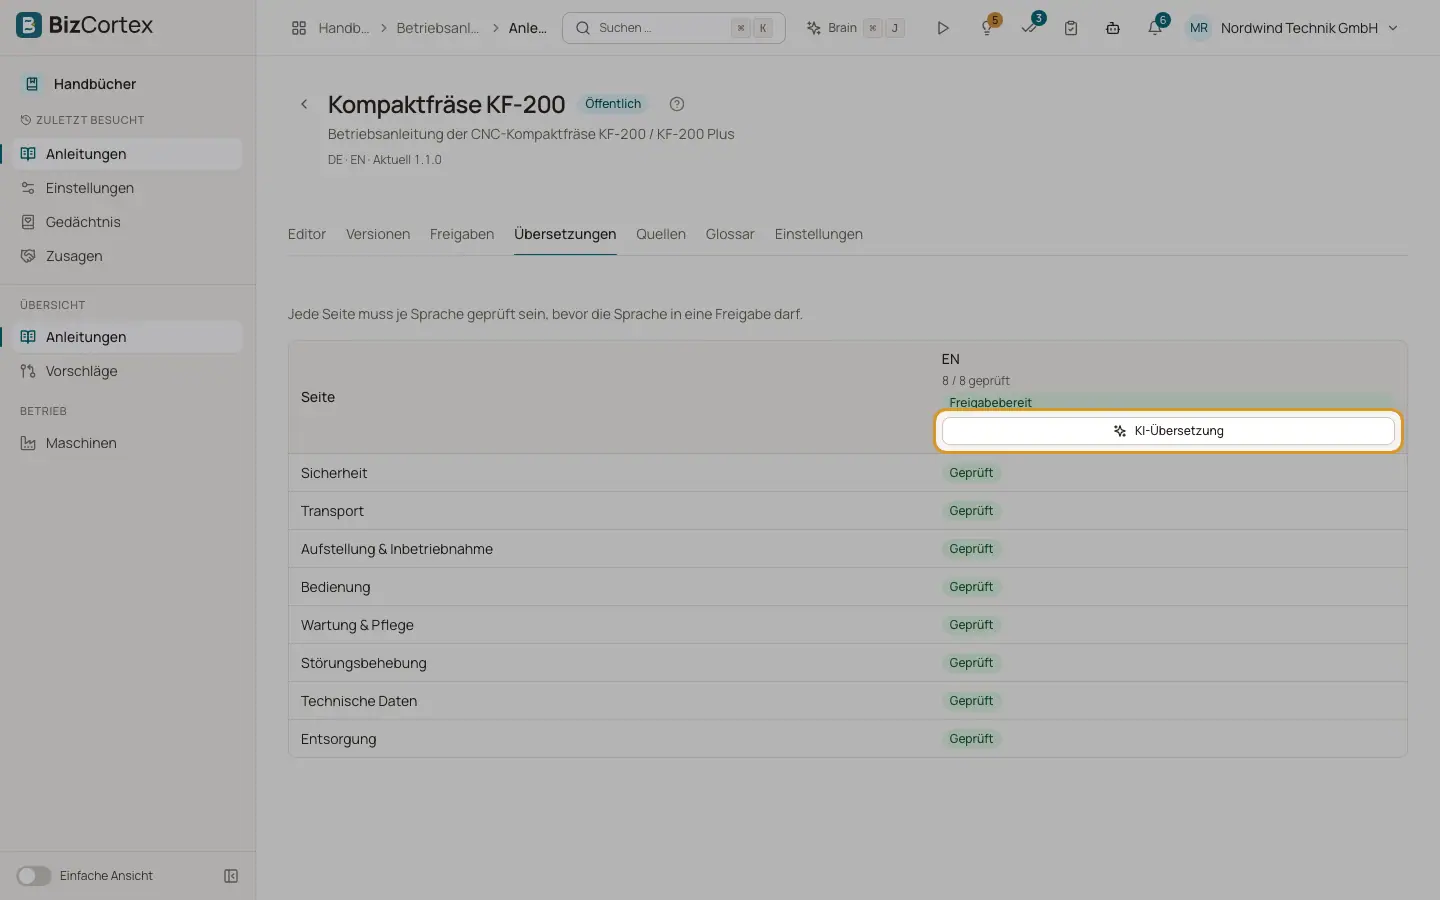The height and width of the screenshot is (900, 1440).
Task: Switch to the Editor tab
Action: pos(307,234)
